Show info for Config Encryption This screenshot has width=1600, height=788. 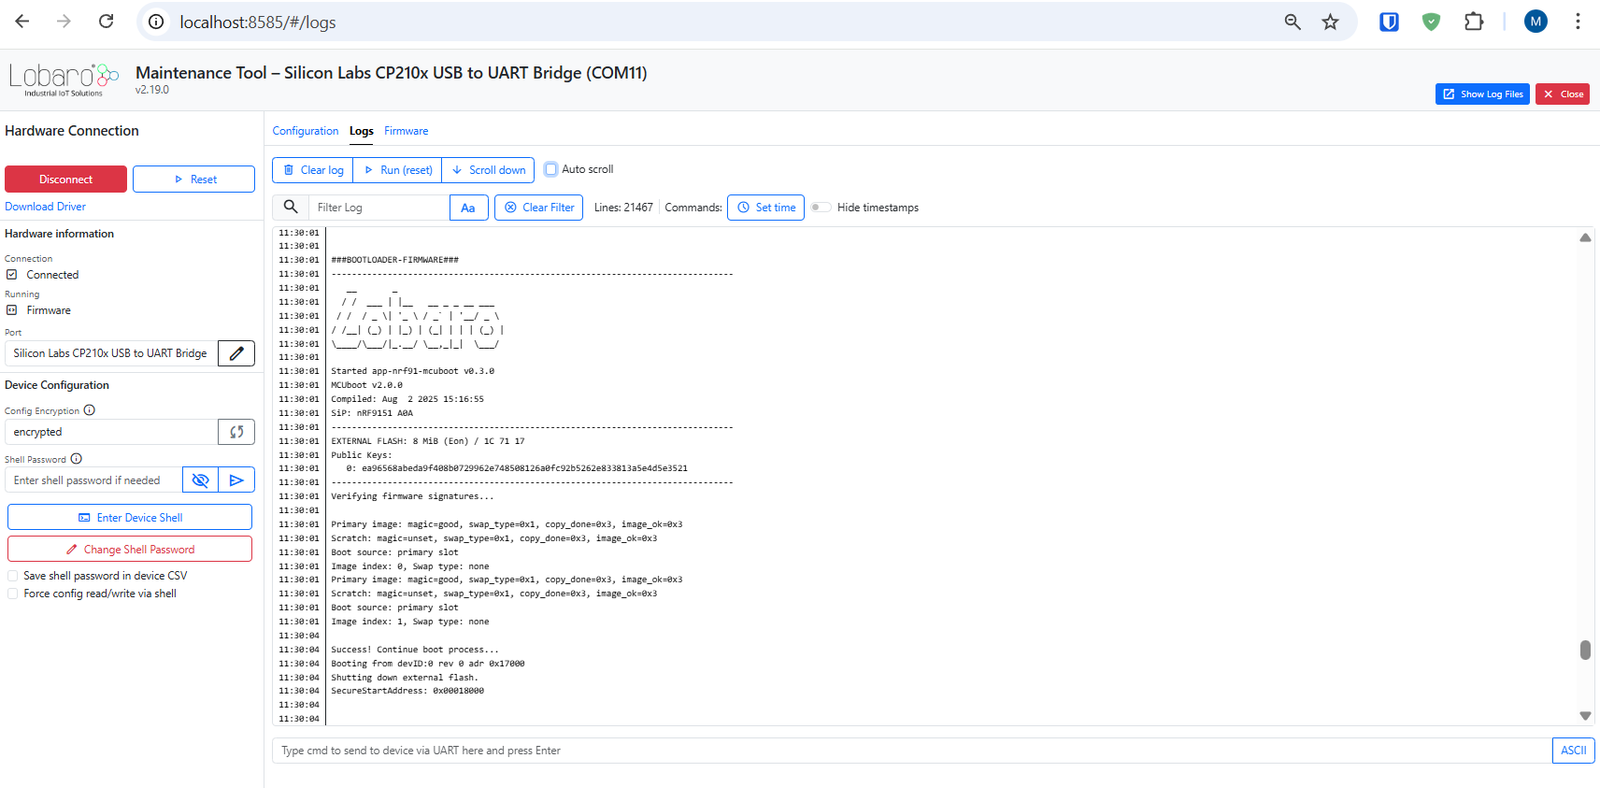pos(89,410)
